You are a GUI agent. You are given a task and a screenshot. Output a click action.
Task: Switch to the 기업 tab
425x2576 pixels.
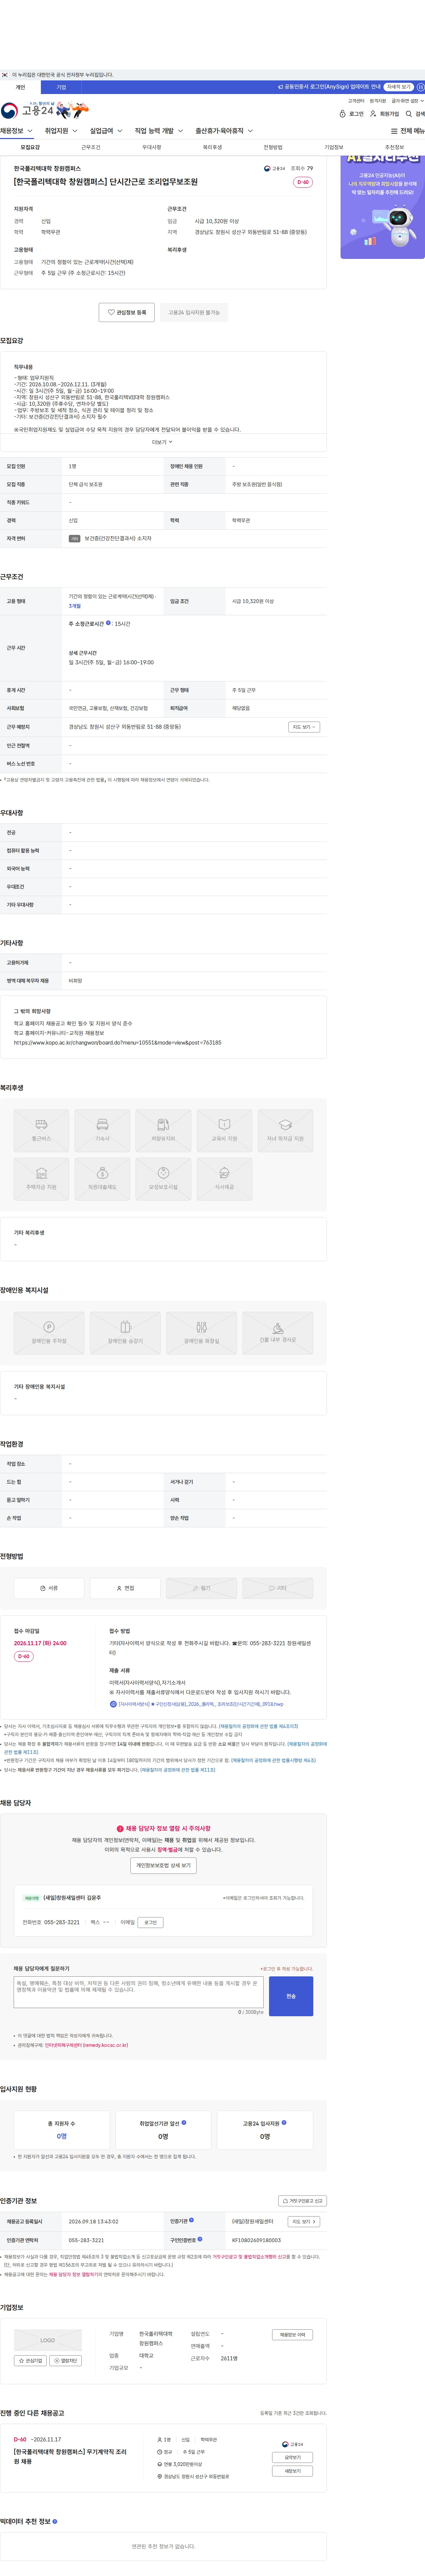(61, 87)
